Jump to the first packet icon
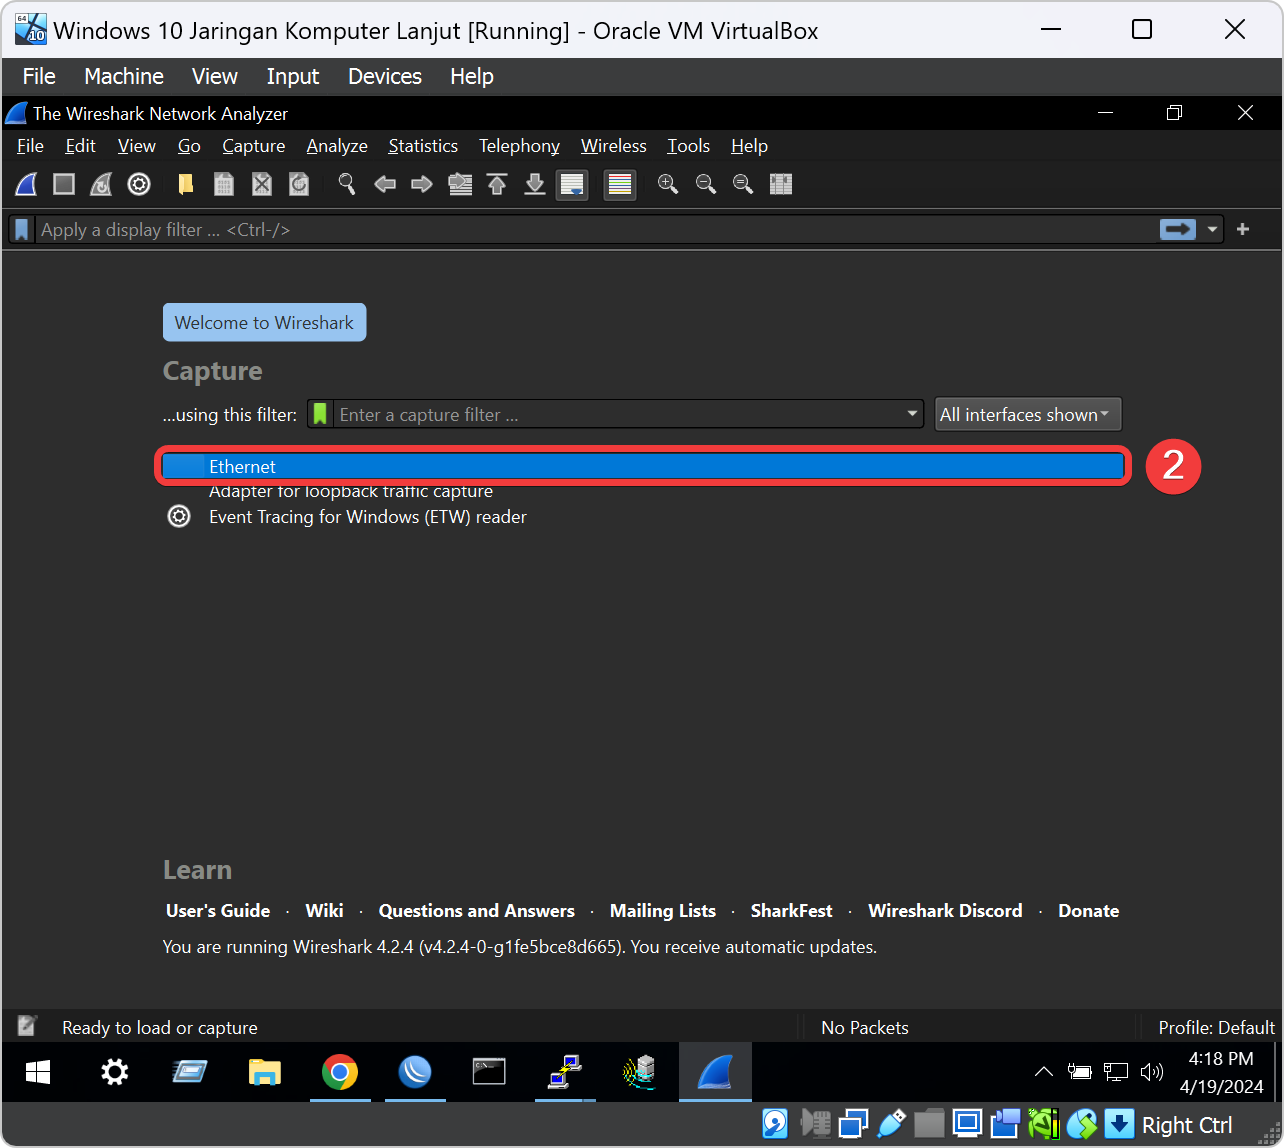1284x1148 pixels. (x=497, y=184)
